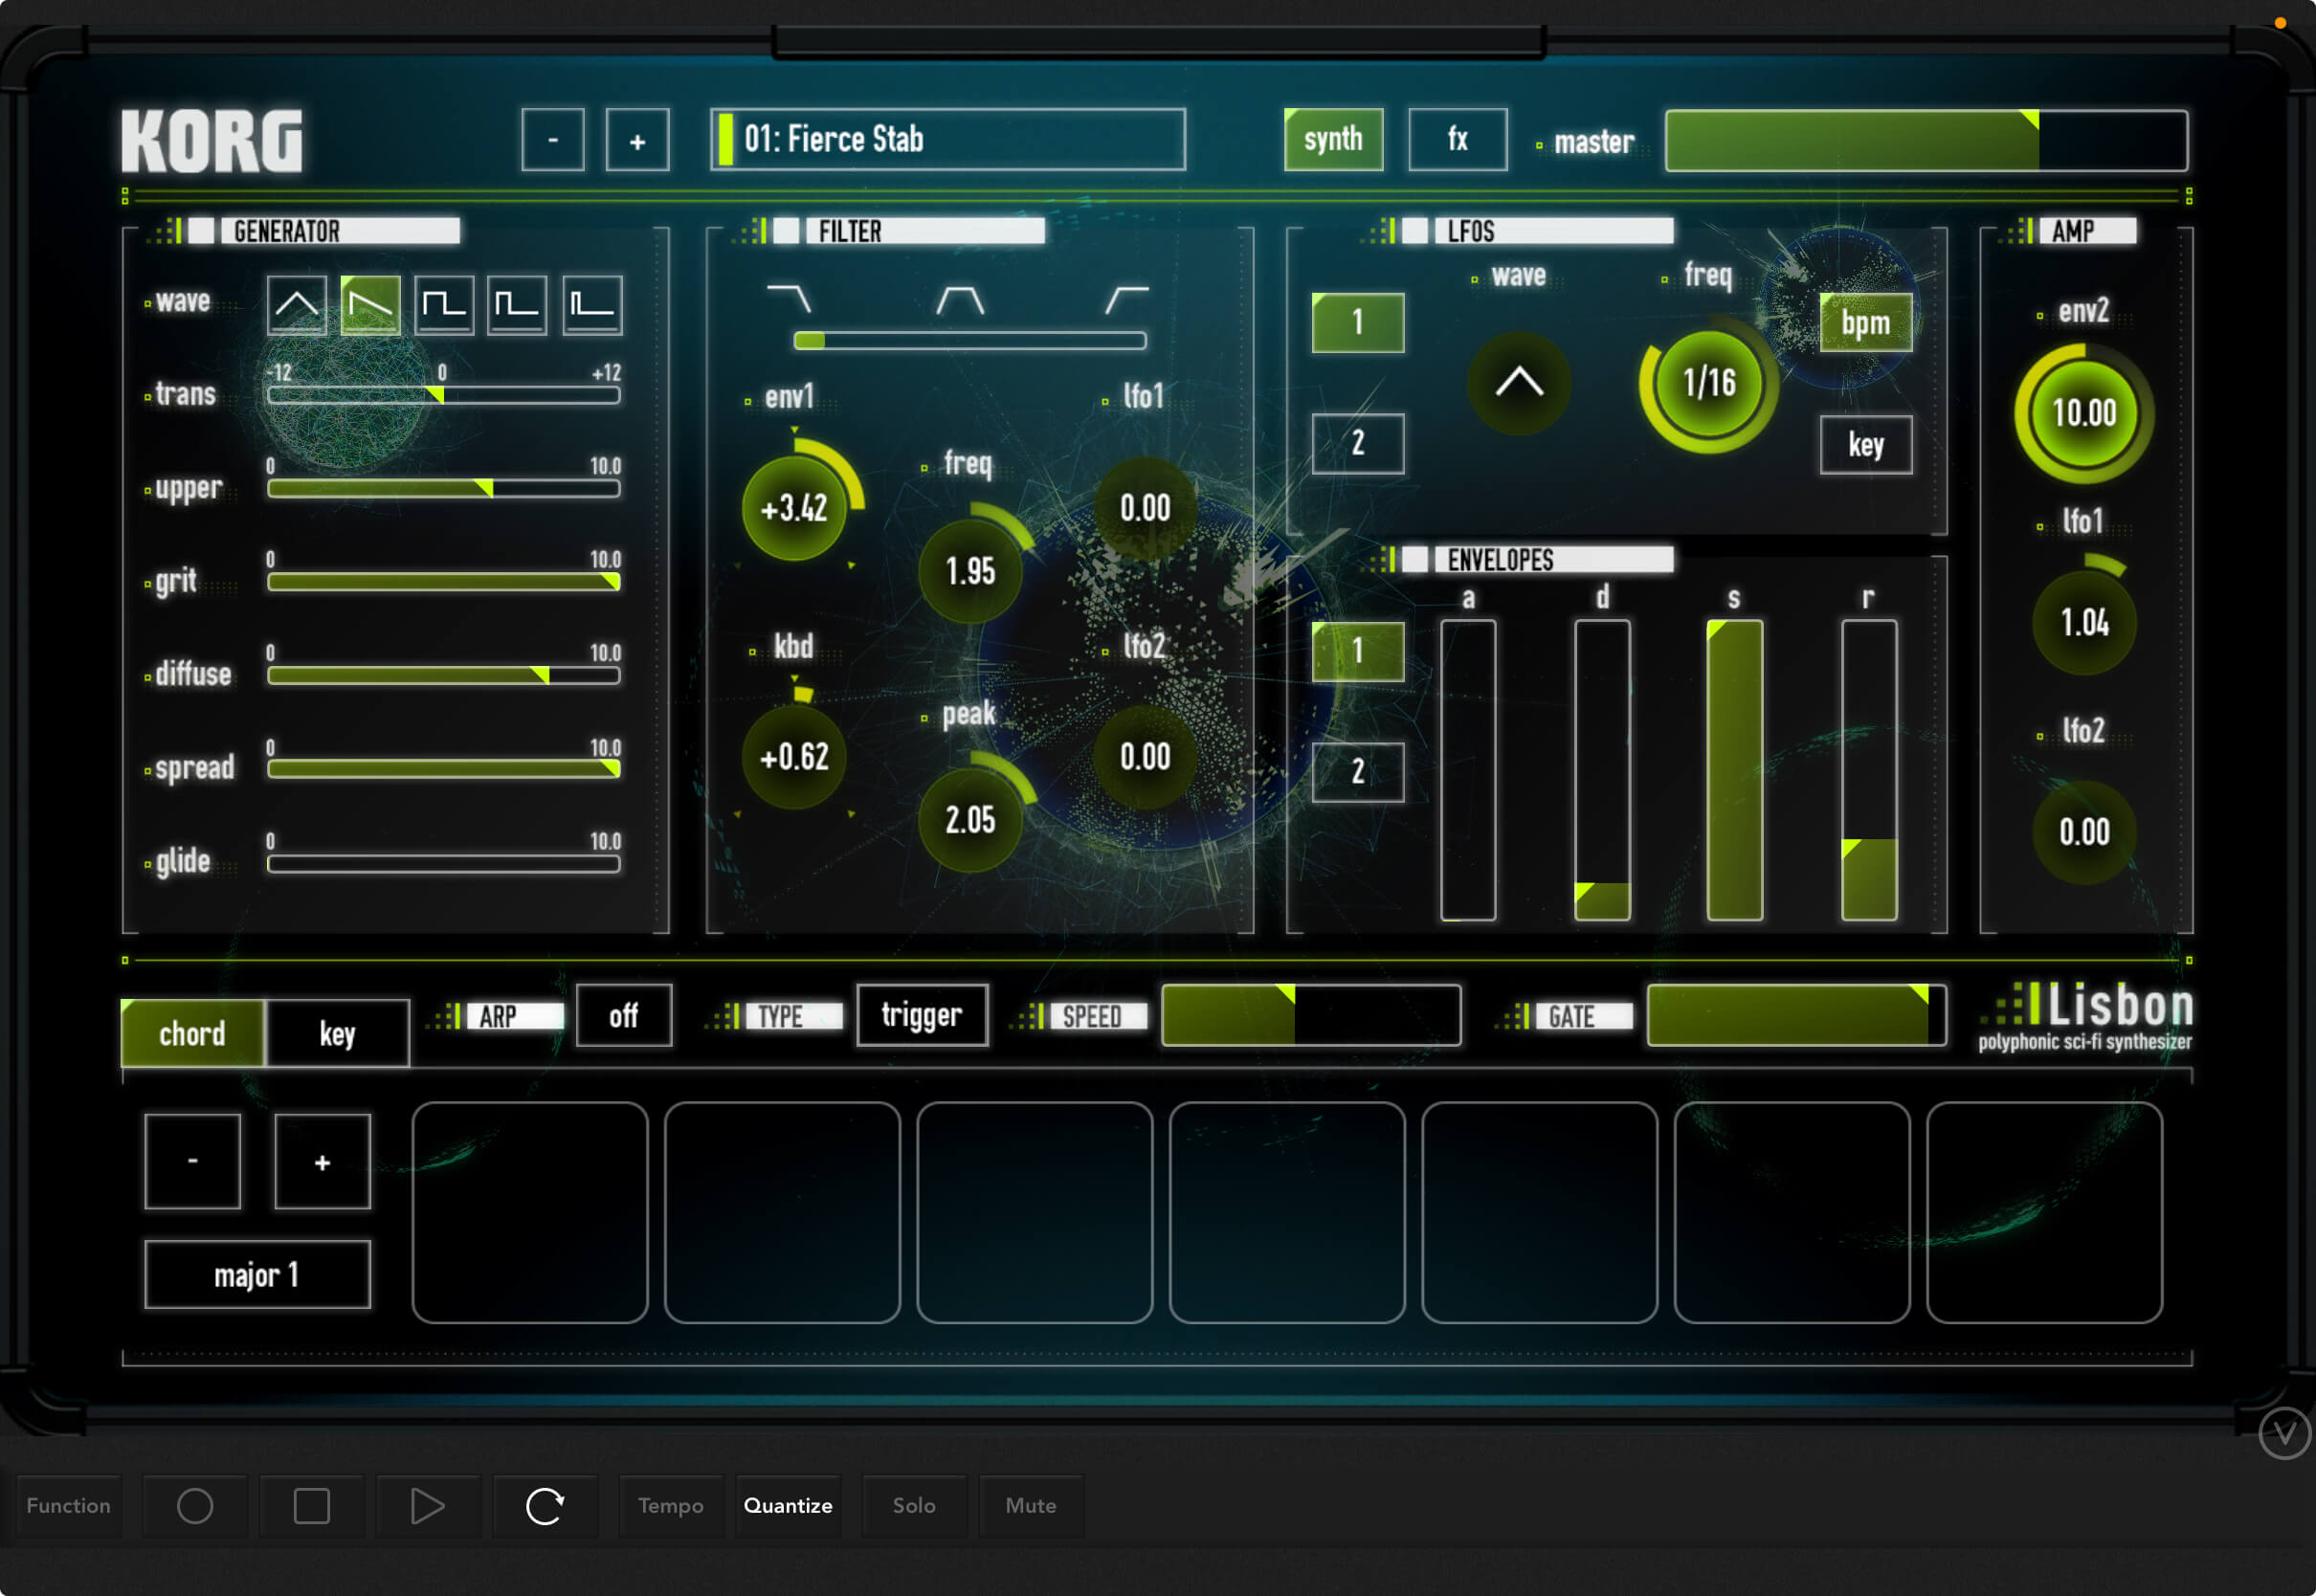The width and height of the screenshot is (2316, 1596).
Task: Toggle the LFOs section square checkbox
Action: click(1415, 231)
